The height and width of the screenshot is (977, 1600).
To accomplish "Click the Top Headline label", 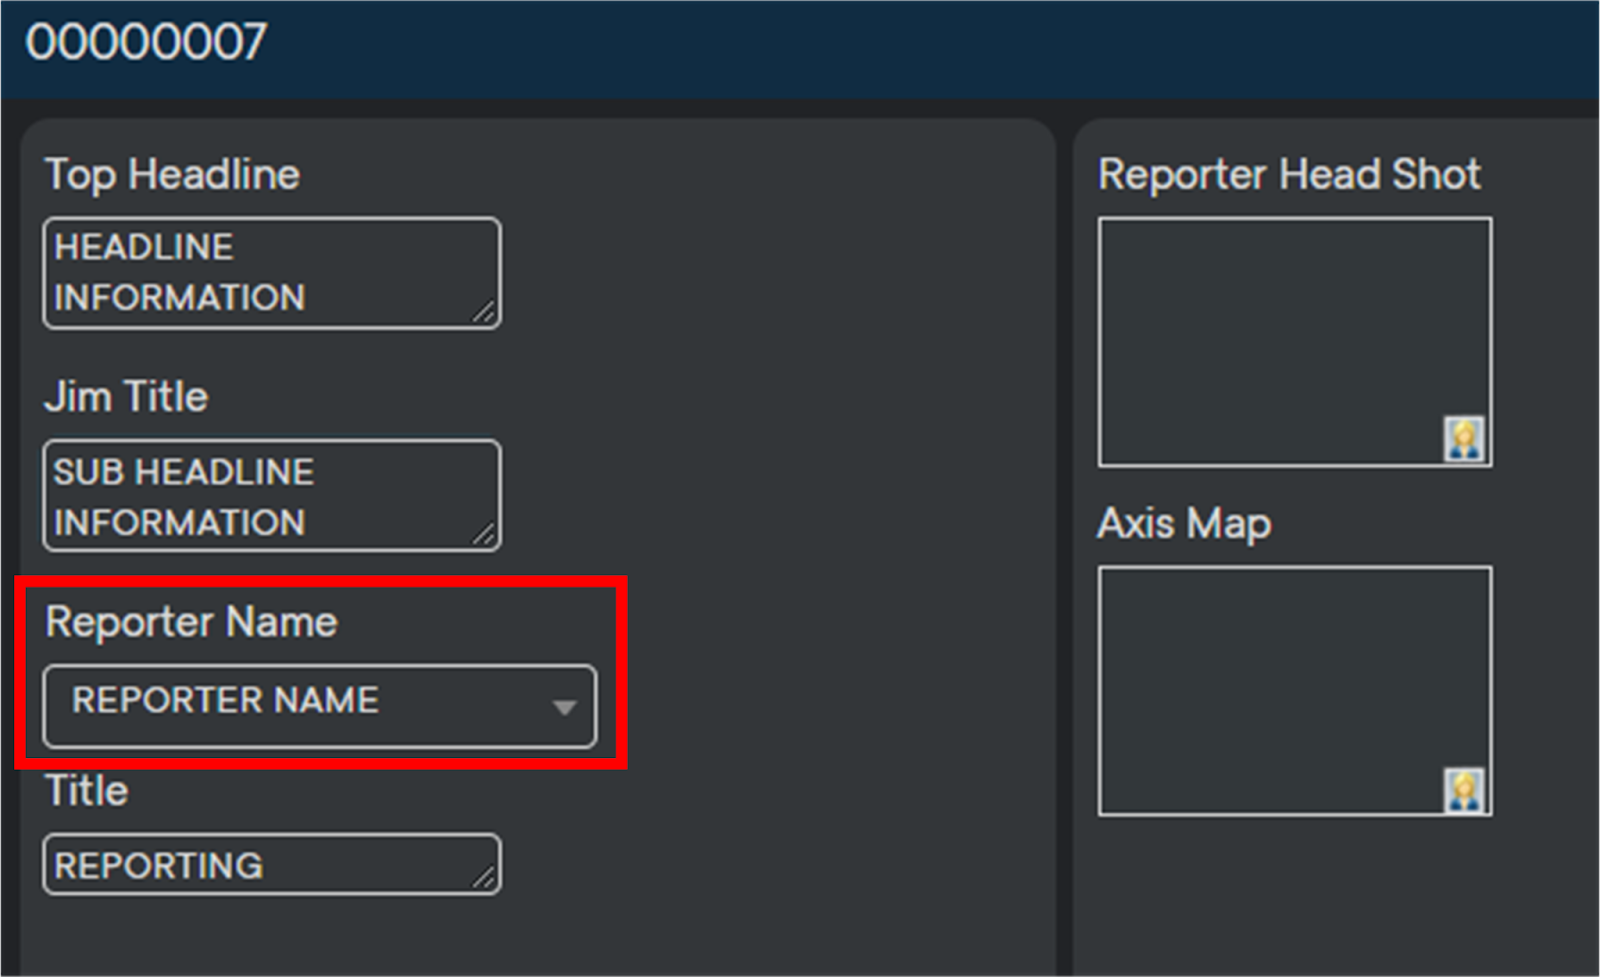I will (172, 175).
